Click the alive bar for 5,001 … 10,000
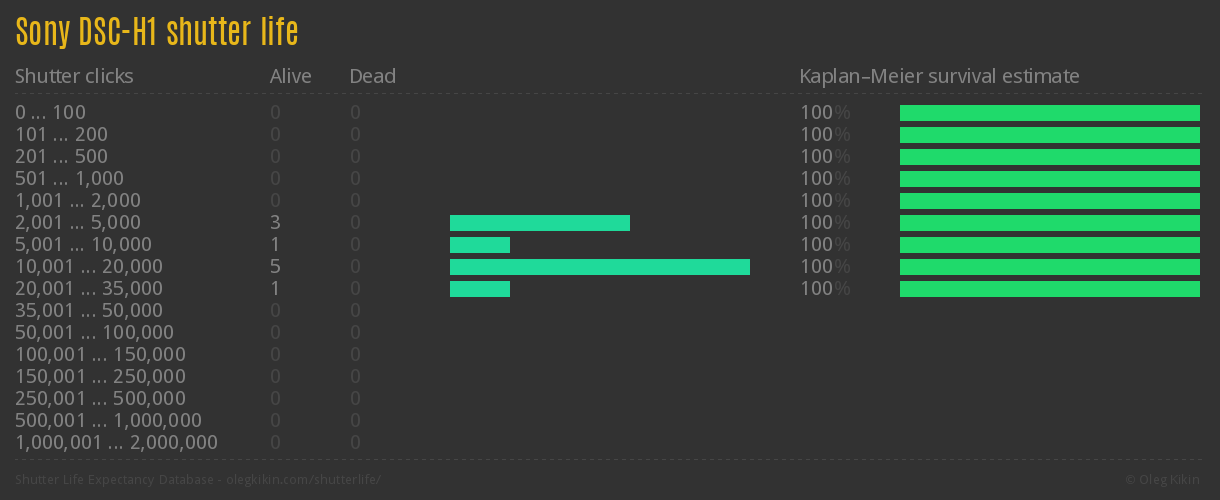1220x500 pixels. click(479, 245)
